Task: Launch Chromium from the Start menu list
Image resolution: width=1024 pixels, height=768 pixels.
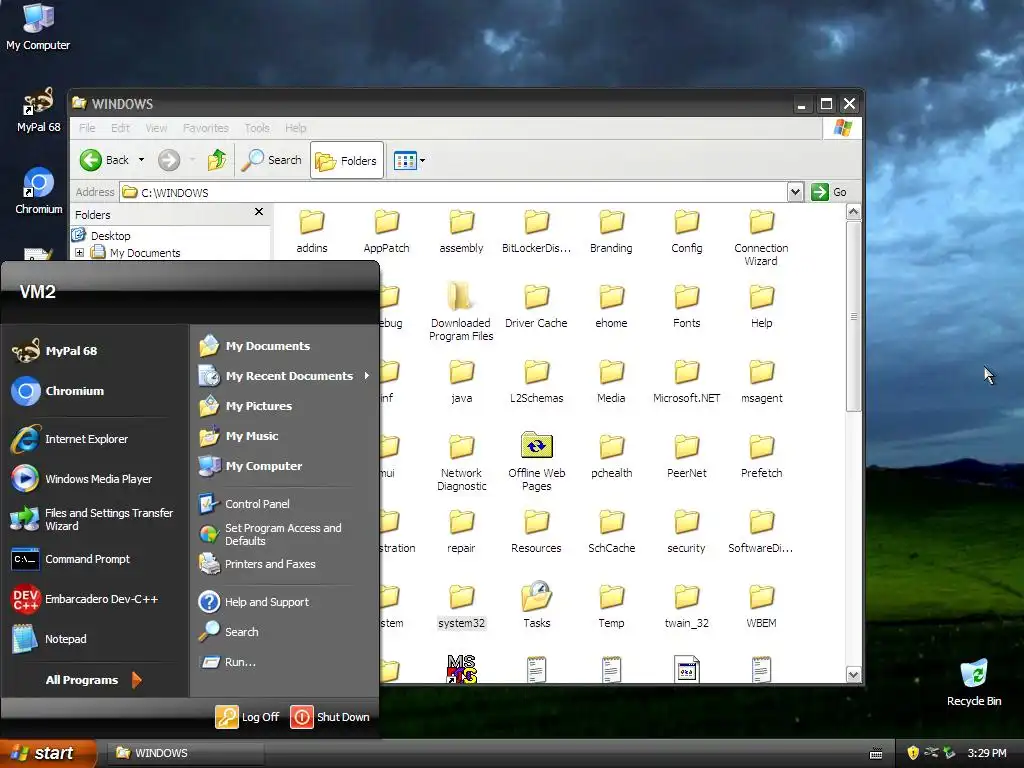Action: point(59,391)
